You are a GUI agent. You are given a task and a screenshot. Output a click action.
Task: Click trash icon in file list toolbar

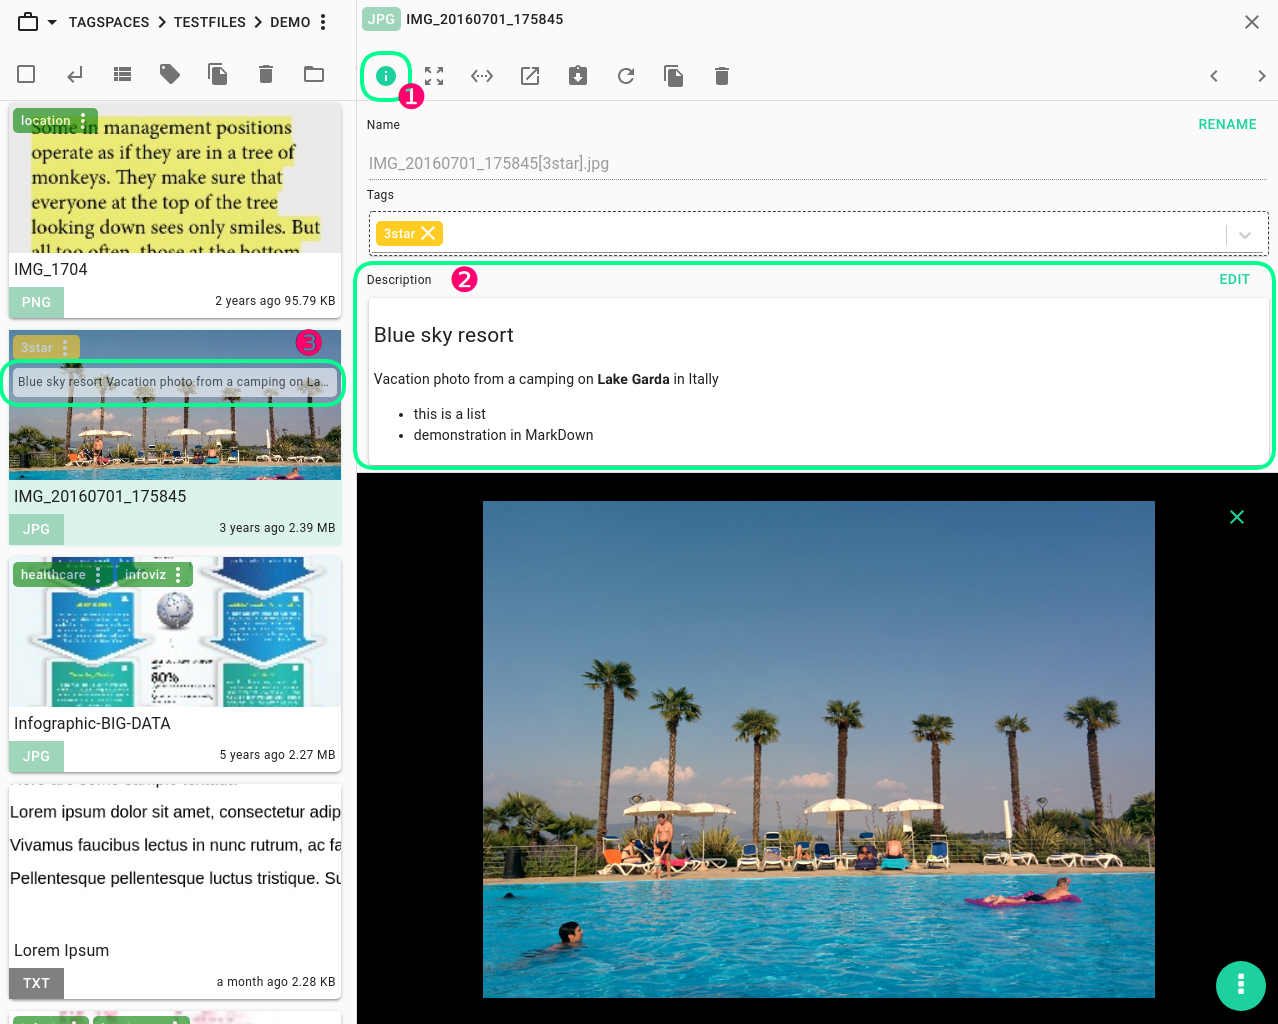click(x=266, y=74)
